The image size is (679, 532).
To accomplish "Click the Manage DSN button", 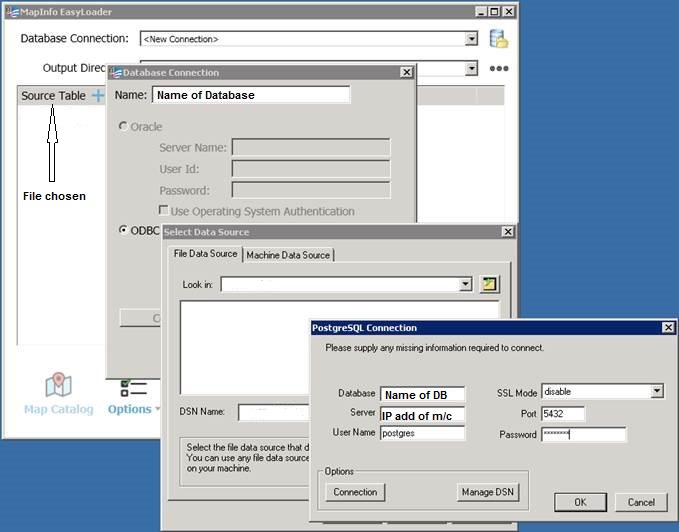I will click(x=488, y=492).
